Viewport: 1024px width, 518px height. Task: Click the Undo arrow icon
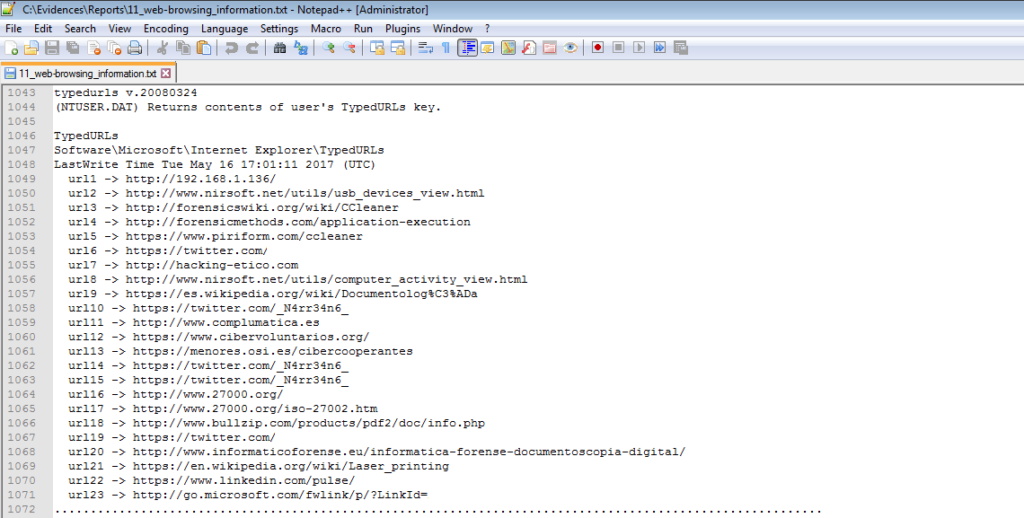pos(231,47)
